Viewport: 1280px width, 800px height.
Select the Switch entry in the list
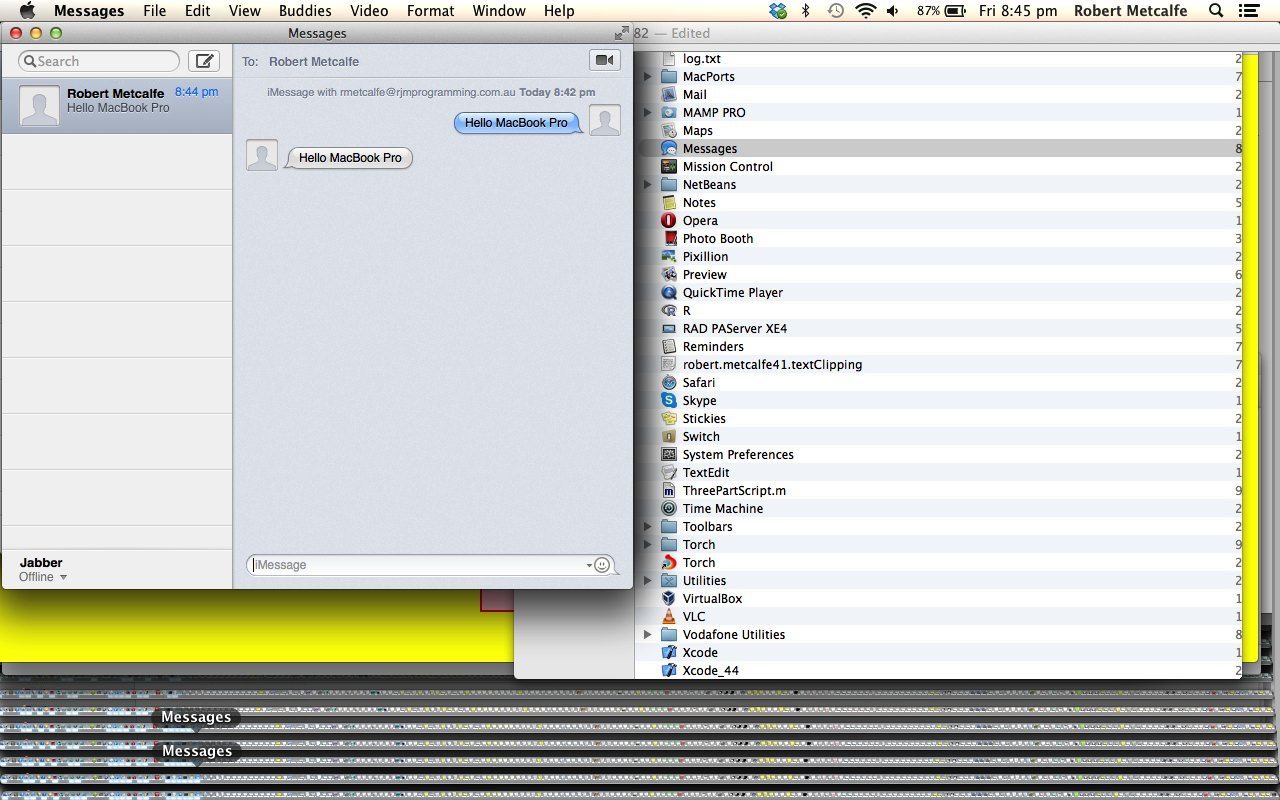[701, 436]
